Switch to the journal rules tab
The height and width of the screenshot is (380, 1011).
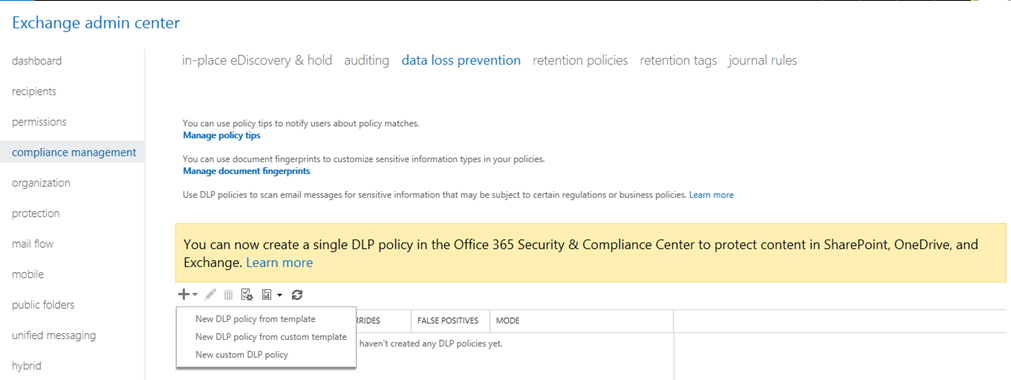tap(763, 61)
